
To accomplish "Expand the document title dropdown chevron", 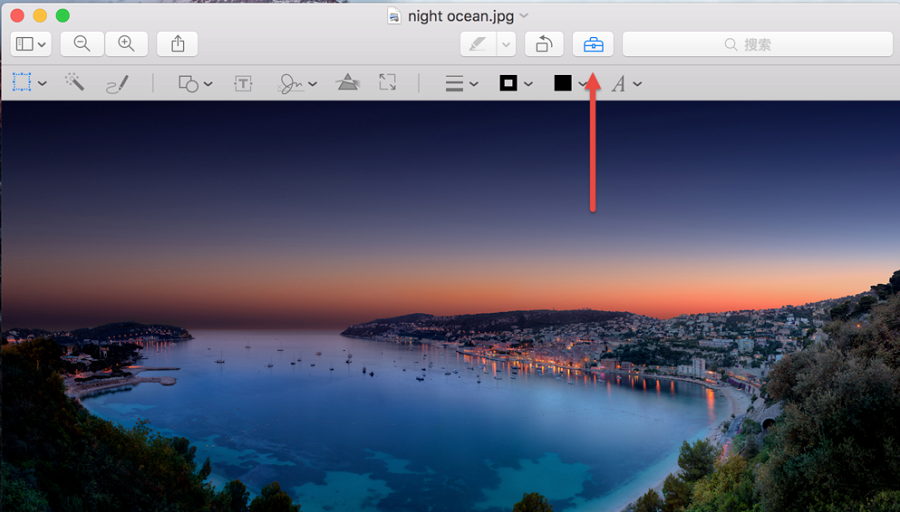I will 524,16.
